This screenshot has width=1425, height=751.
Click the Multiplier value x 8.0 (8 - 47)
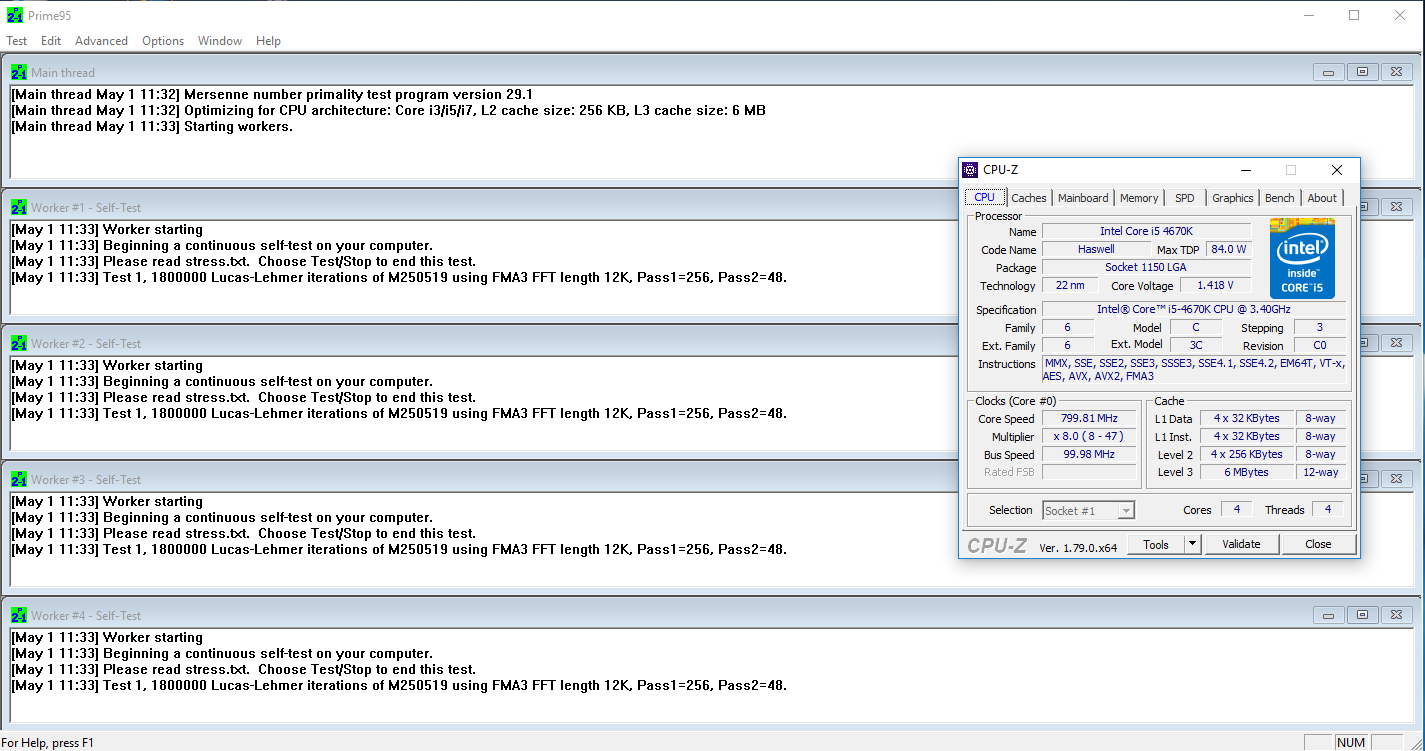point(1089,437)
